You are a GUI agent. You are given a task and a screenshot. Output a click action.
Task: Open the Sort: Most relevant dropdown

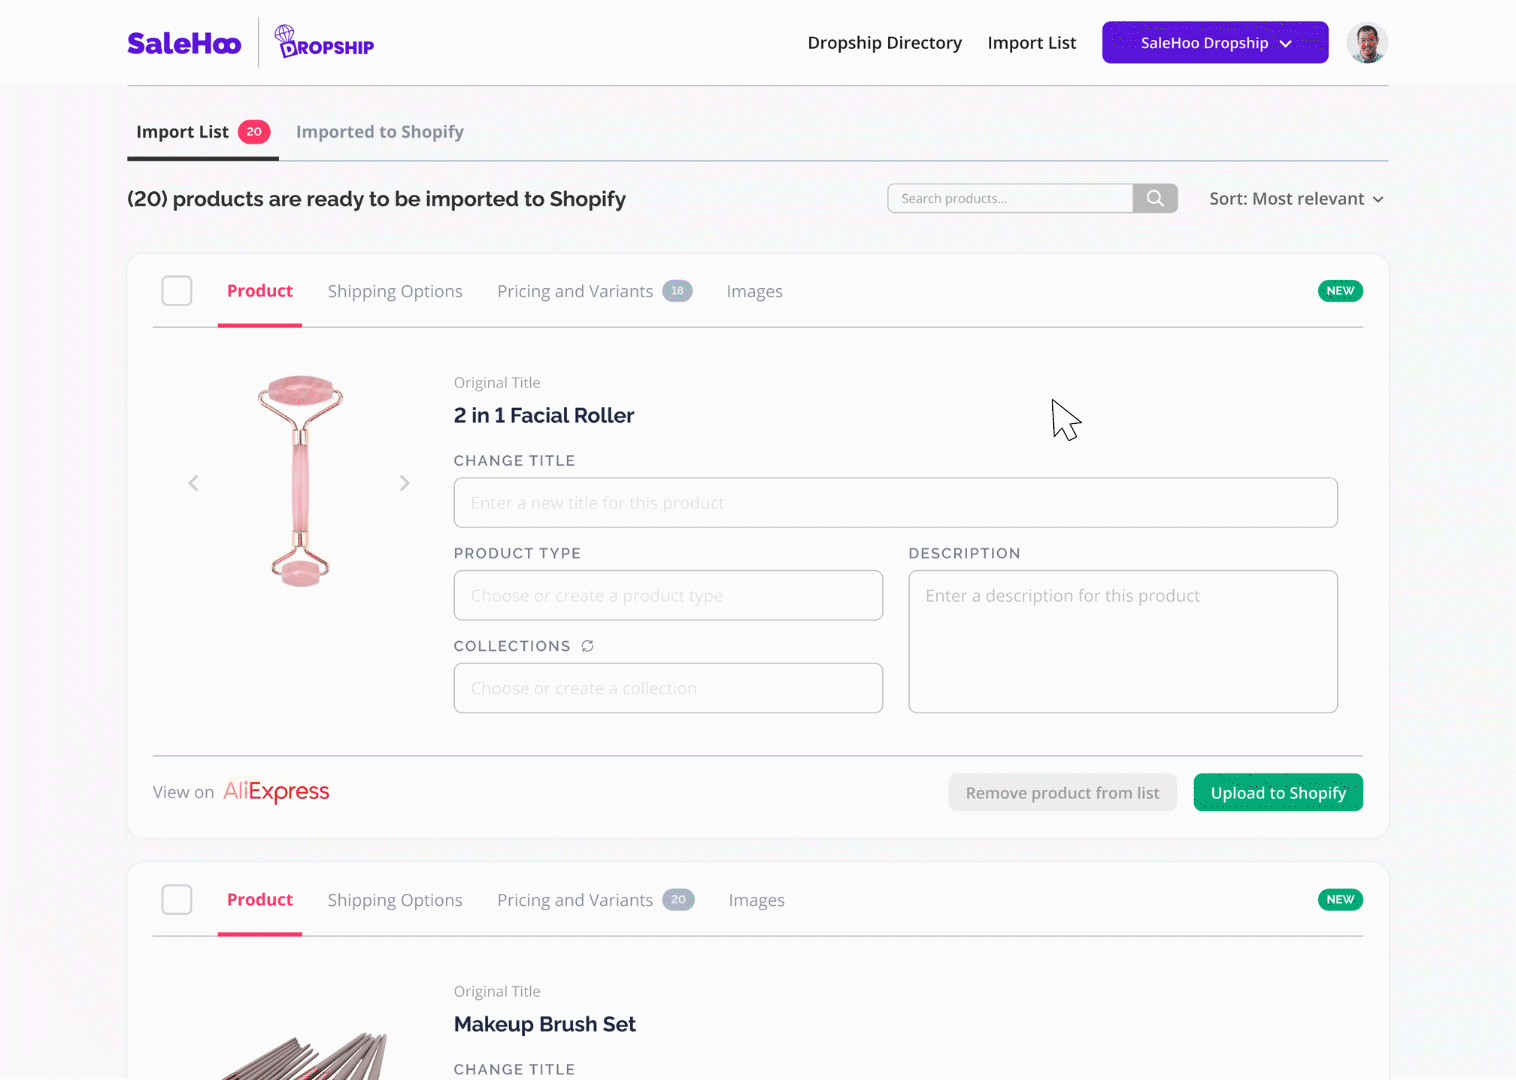point(1296,199)
